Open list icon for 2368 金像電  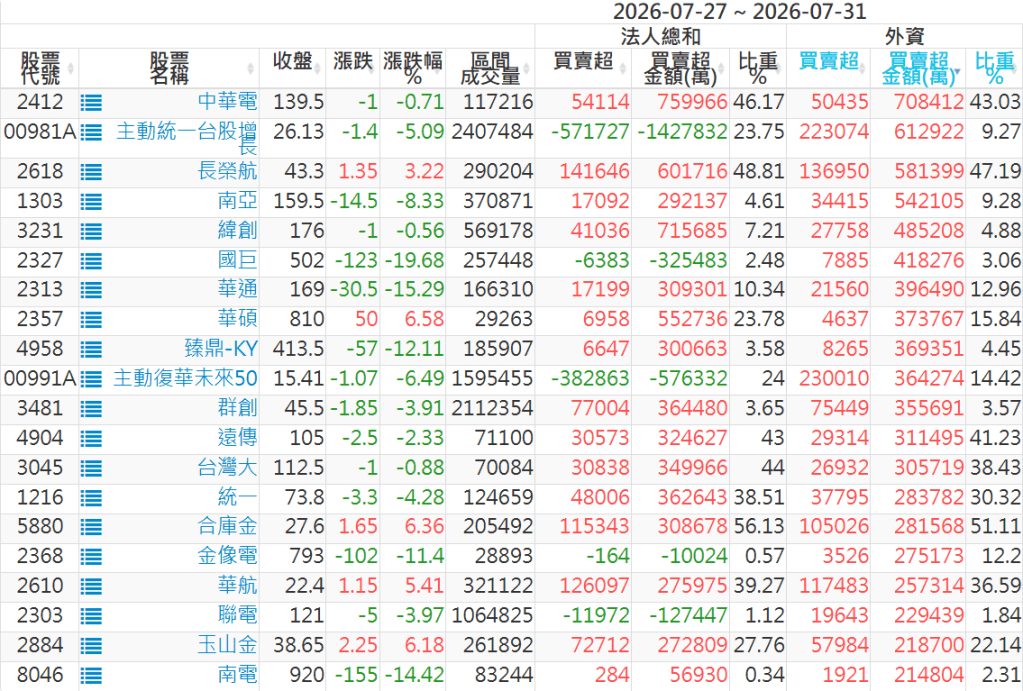(91, 557)
